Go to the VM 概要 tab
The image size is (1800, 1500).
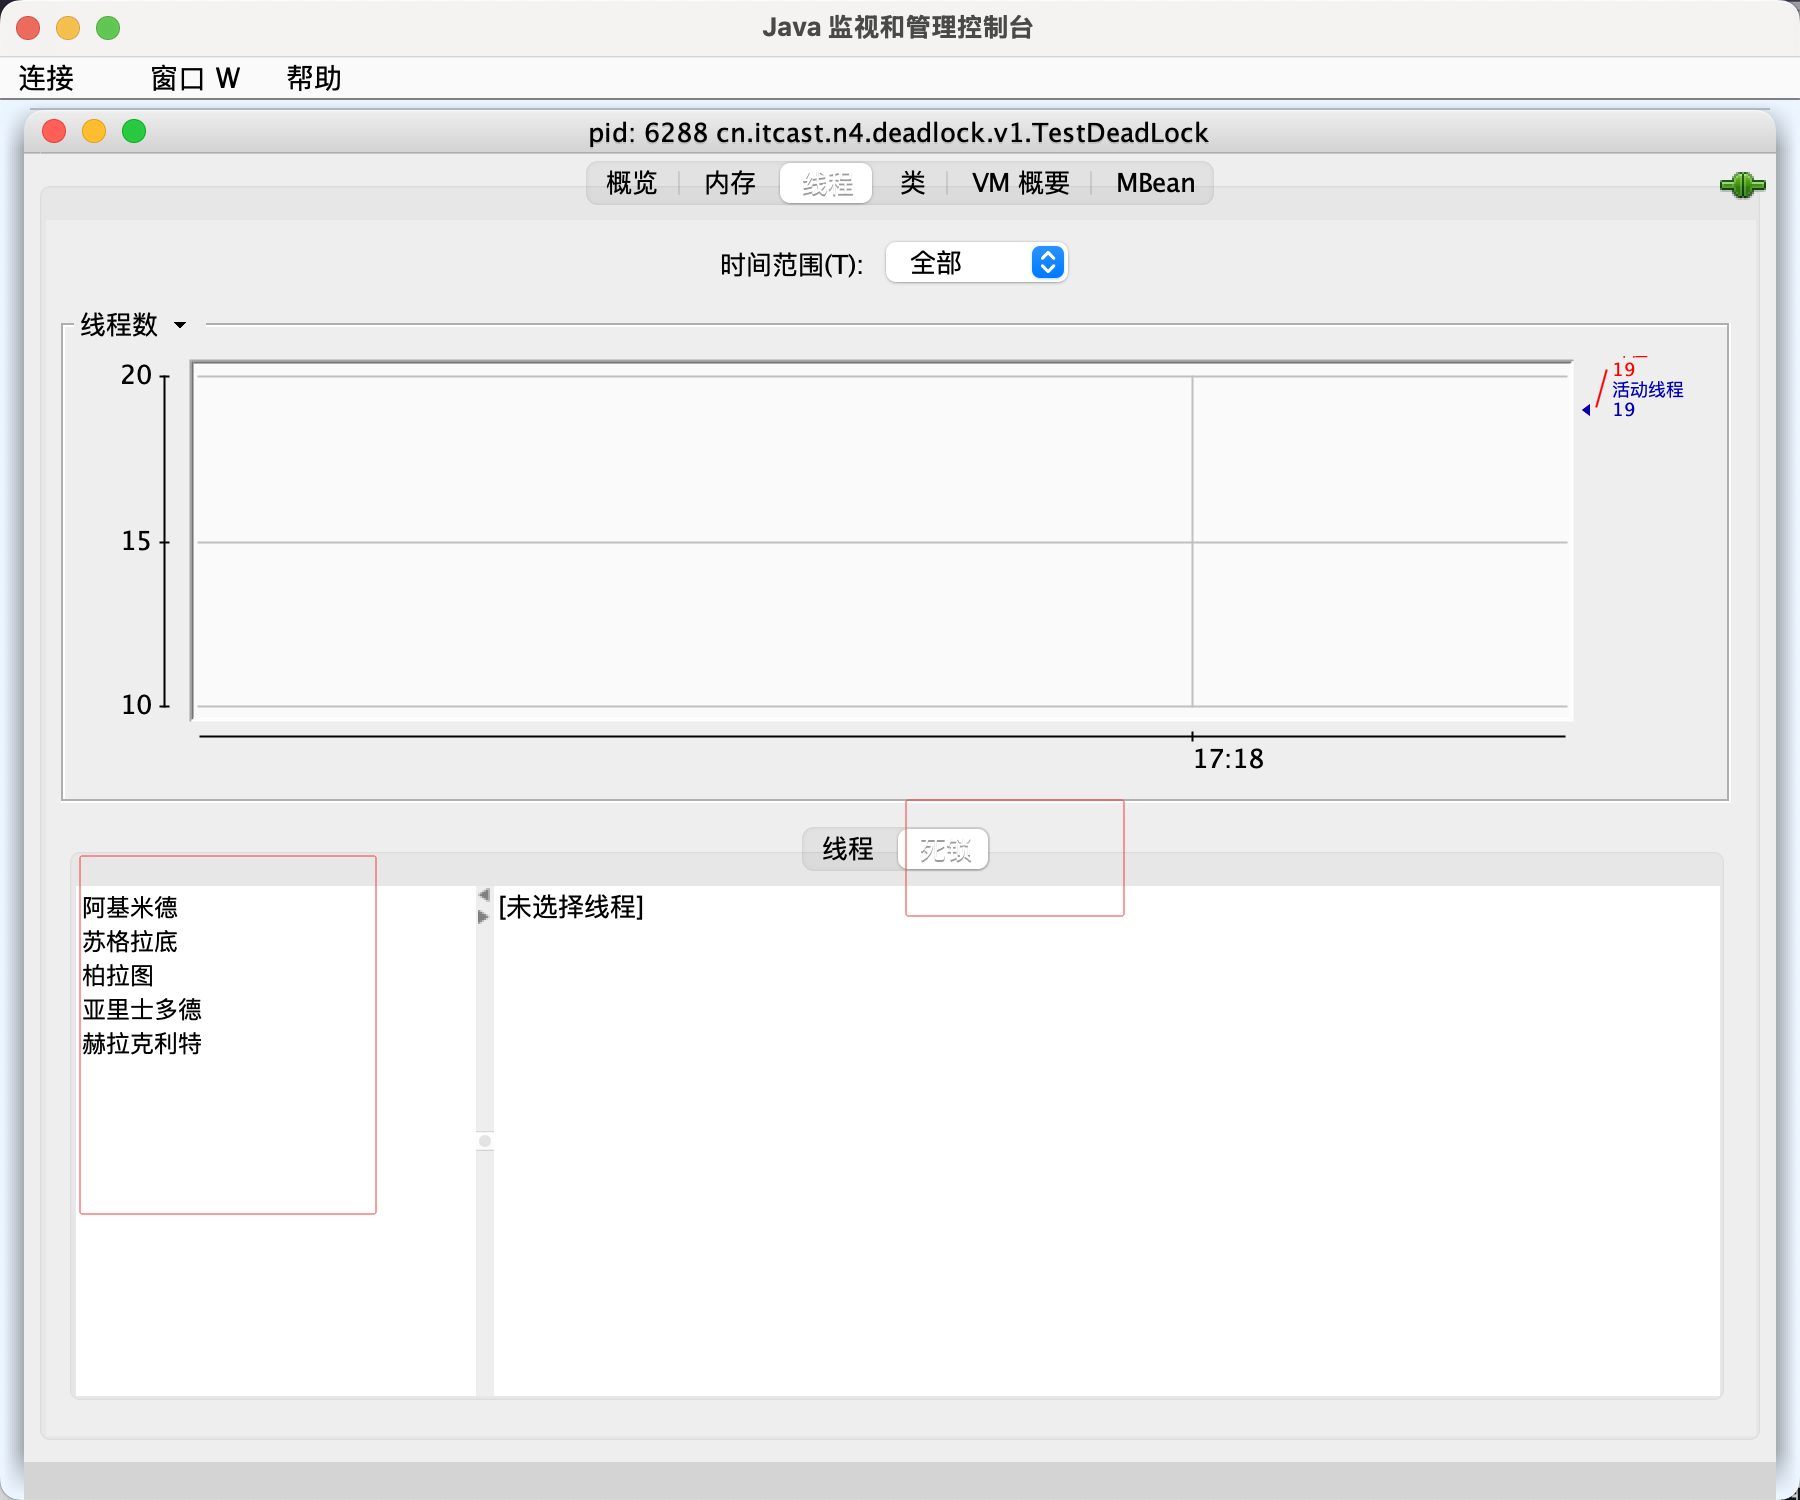tap(1020, 184)
